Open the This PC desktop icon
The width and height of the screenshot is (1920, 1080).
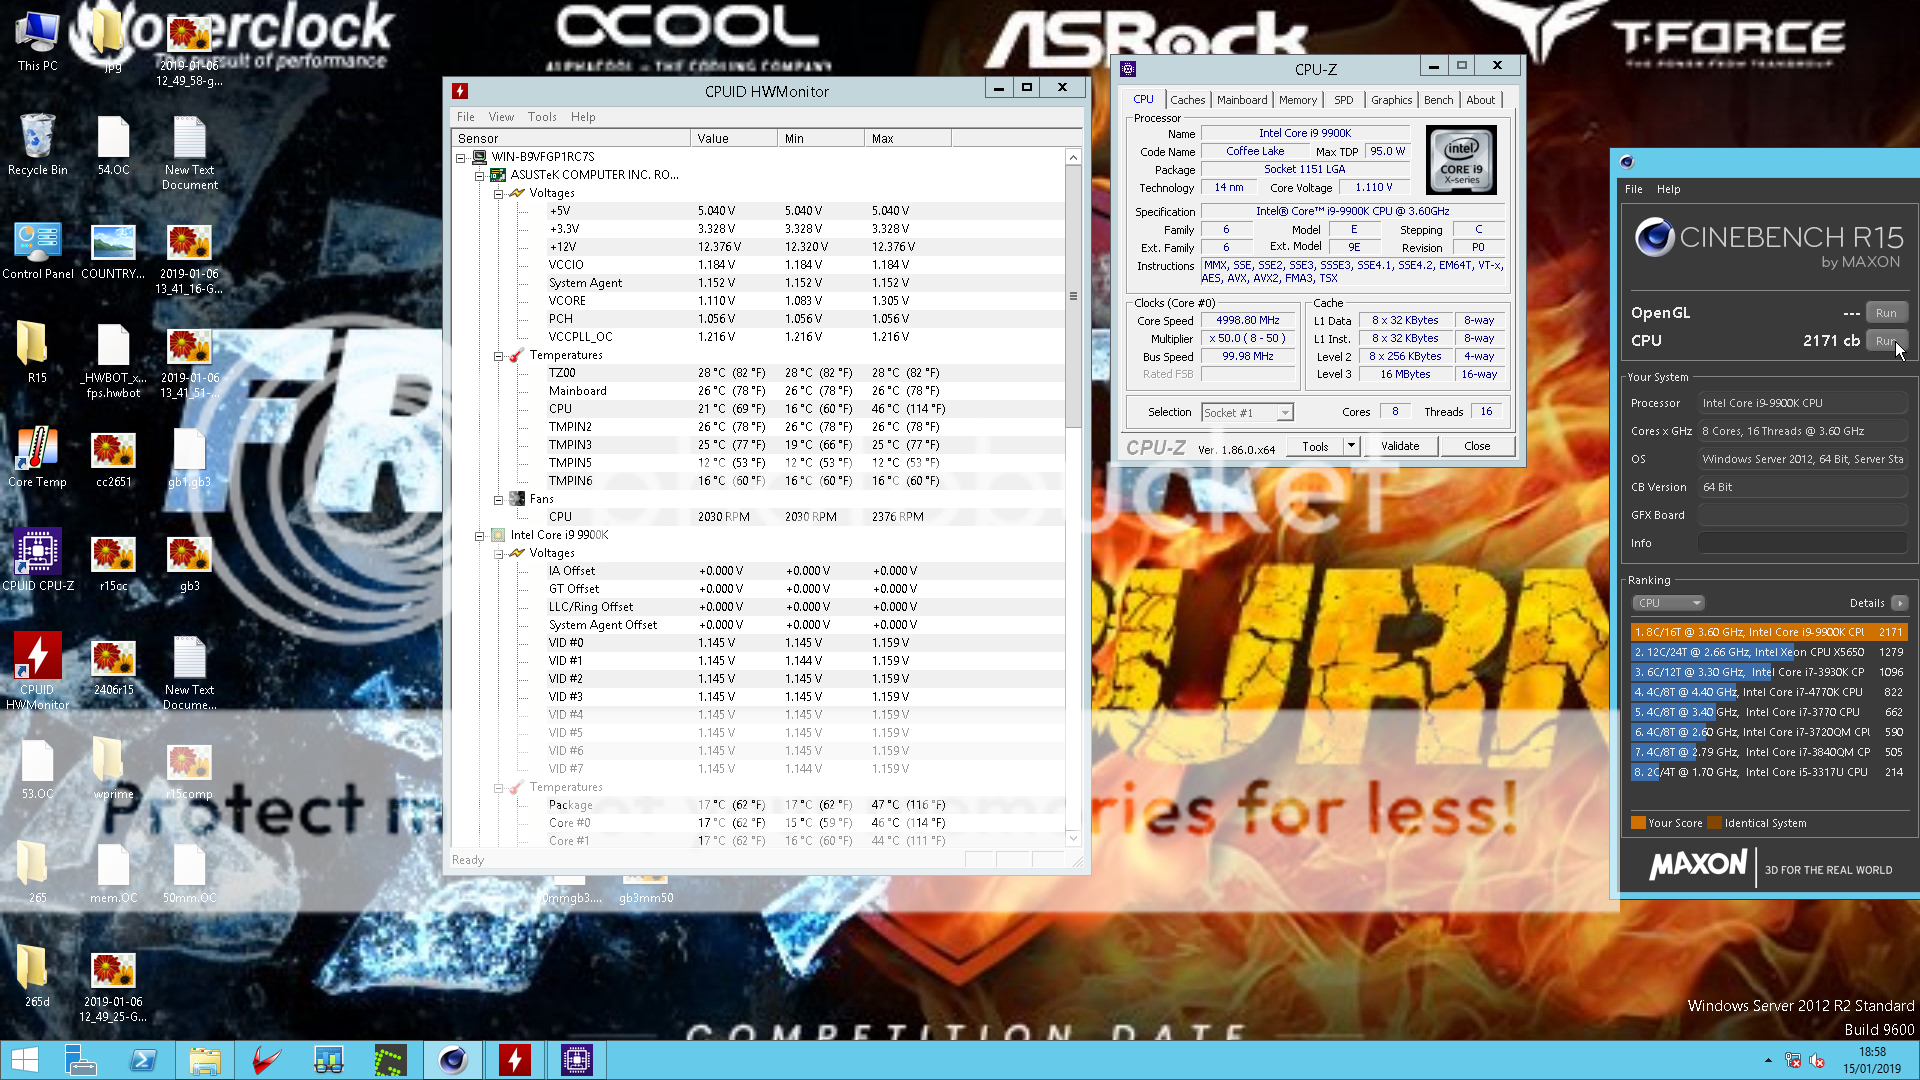click(37, 40)
